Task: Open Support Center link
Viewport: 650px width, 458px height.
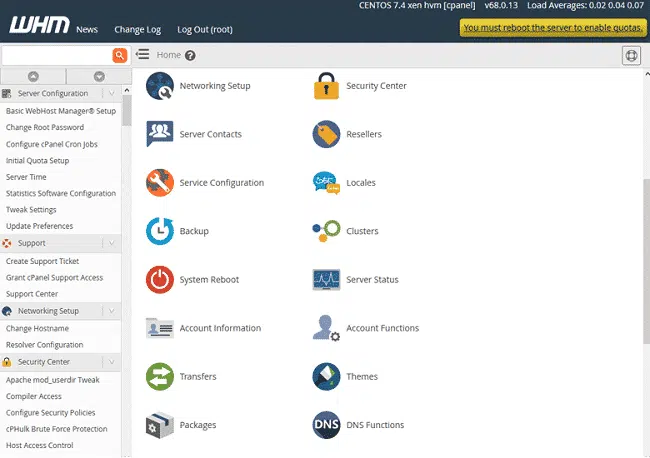Action: point(32,294)
